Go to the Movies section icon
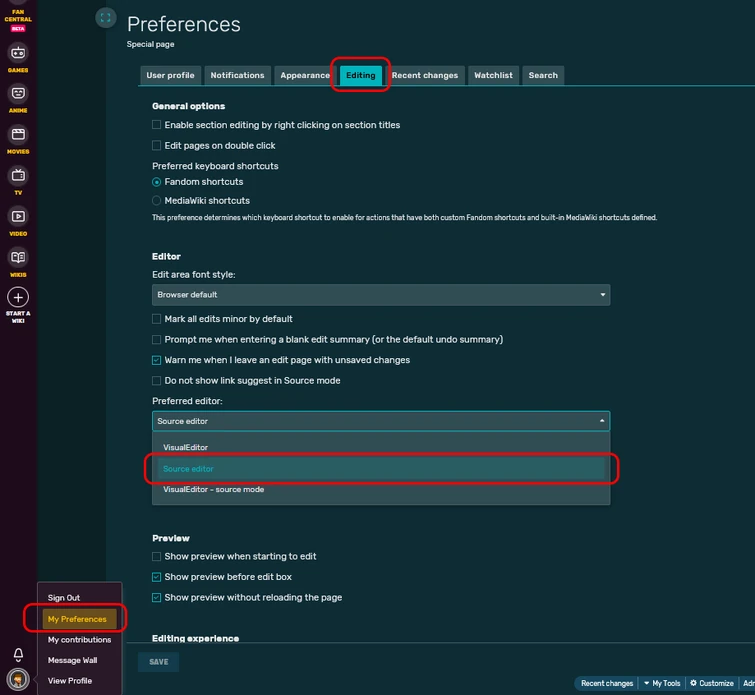Viewport: 755px width, 695px height. (x=18, y=135)
